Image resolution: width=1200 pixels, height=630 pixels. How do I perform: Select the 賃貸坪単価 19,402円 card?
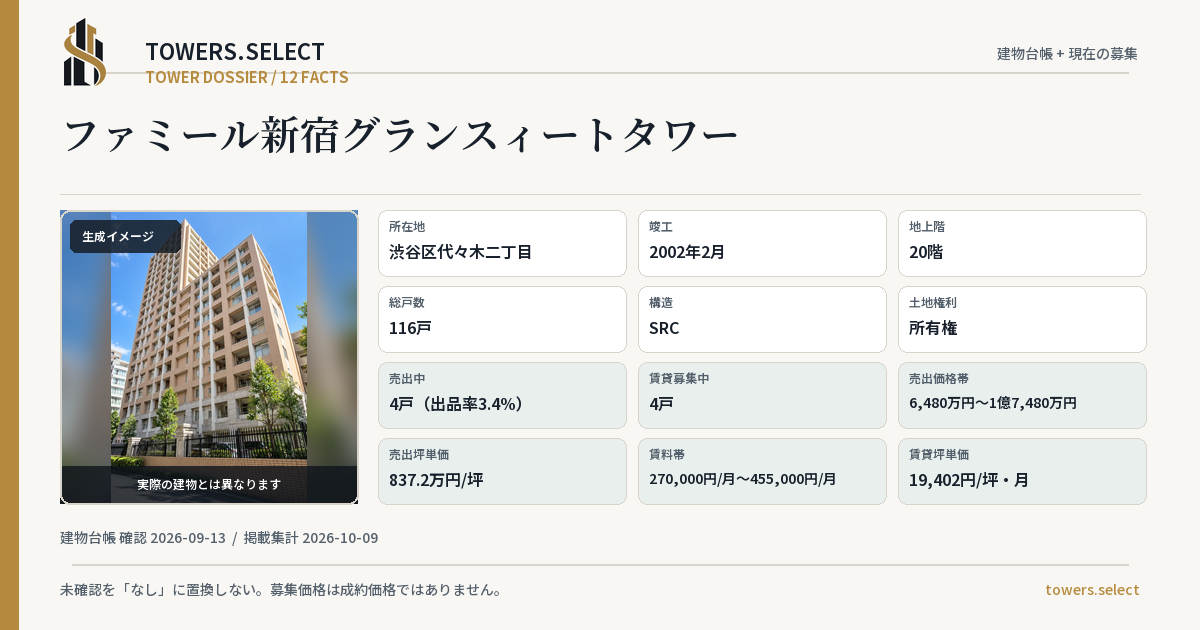(1022, 471)
